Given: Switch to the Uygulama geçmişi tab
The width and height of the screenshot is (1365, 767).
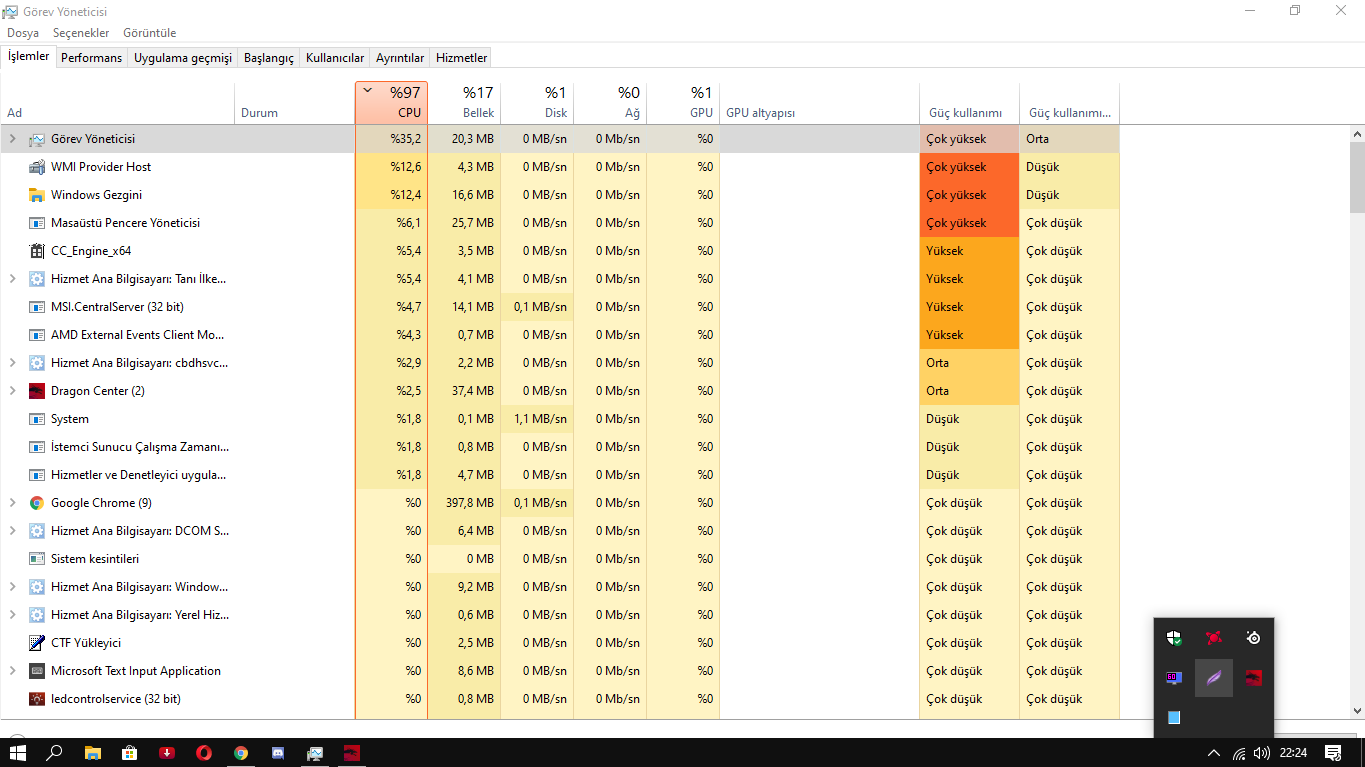Looking at the screenshot, I should (x=183, y=58).
